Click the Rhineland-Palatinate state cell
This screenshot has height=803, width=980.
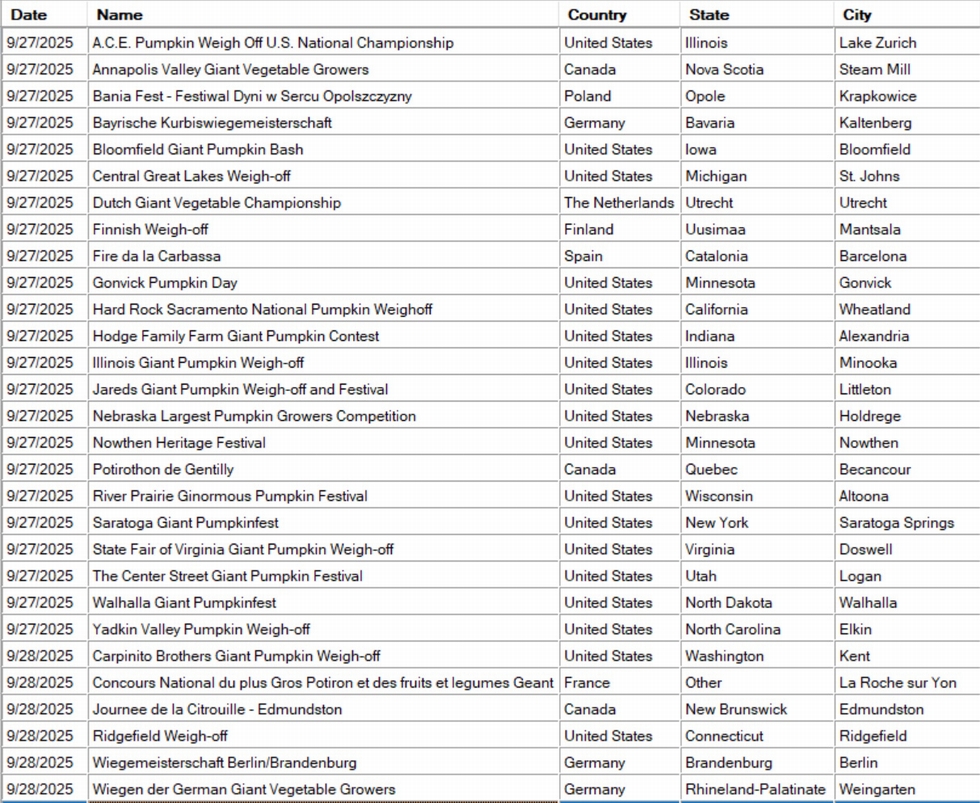pos(755,789)
